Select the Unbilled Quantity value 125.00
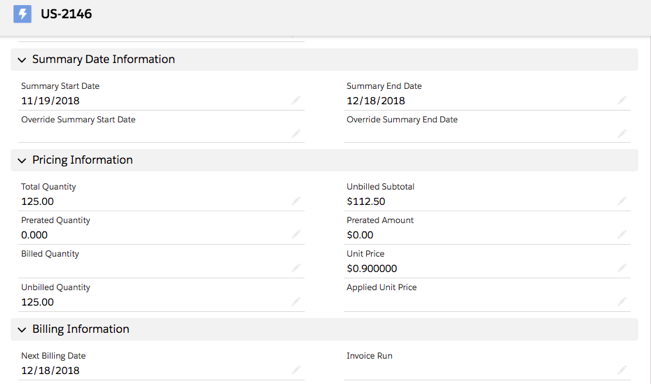Viewport: 651px width, 384px height. tap(37, 302)
